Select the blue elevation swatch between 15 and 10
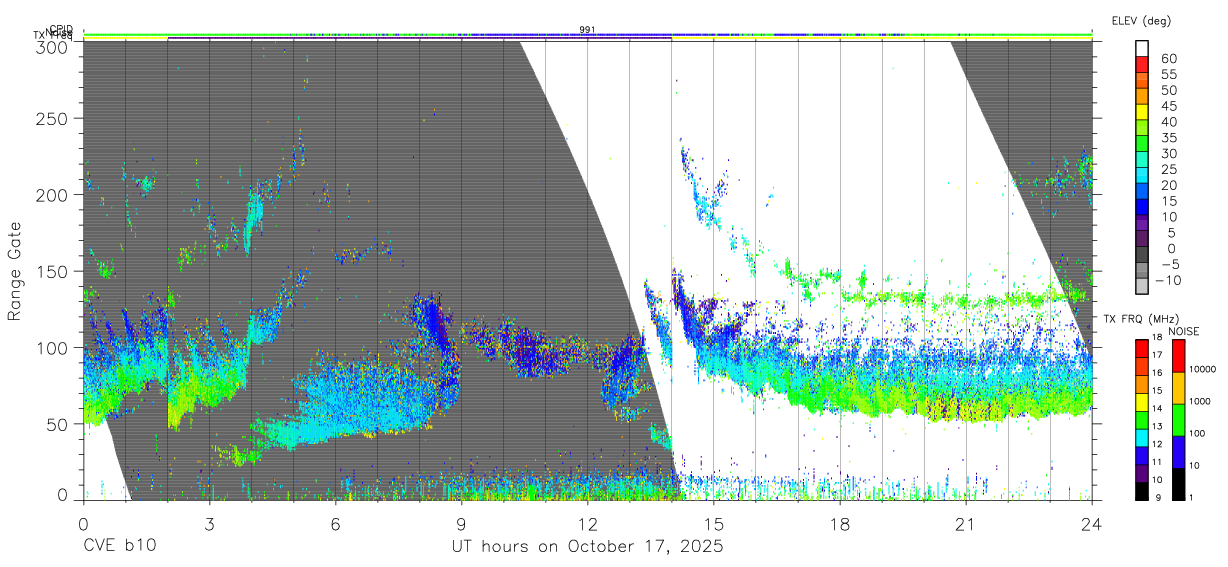Viewport: 1228px width, 567px height. [x=1142, y=207]
